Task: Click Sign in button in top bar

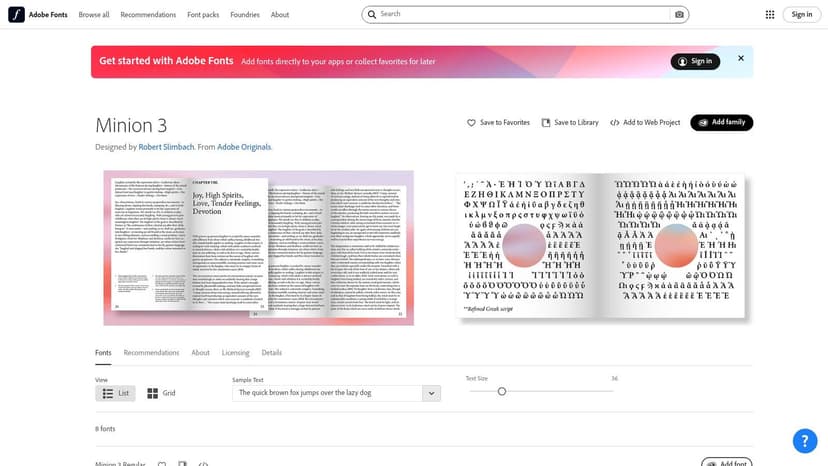Action: [802, 14]
